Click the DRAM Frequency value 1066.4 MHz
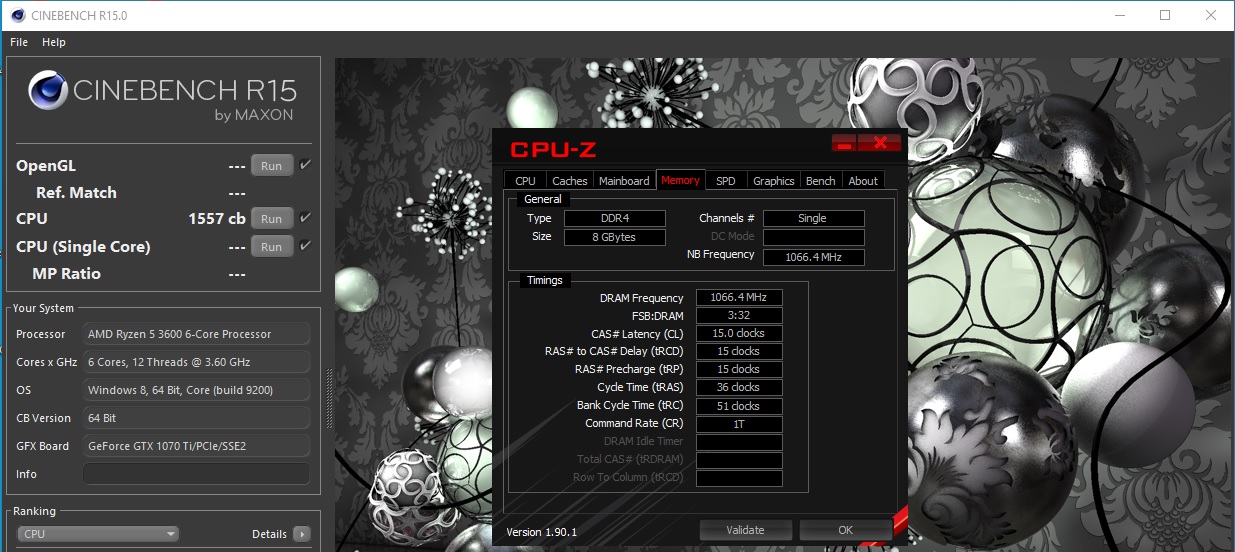 click(739, 298)
